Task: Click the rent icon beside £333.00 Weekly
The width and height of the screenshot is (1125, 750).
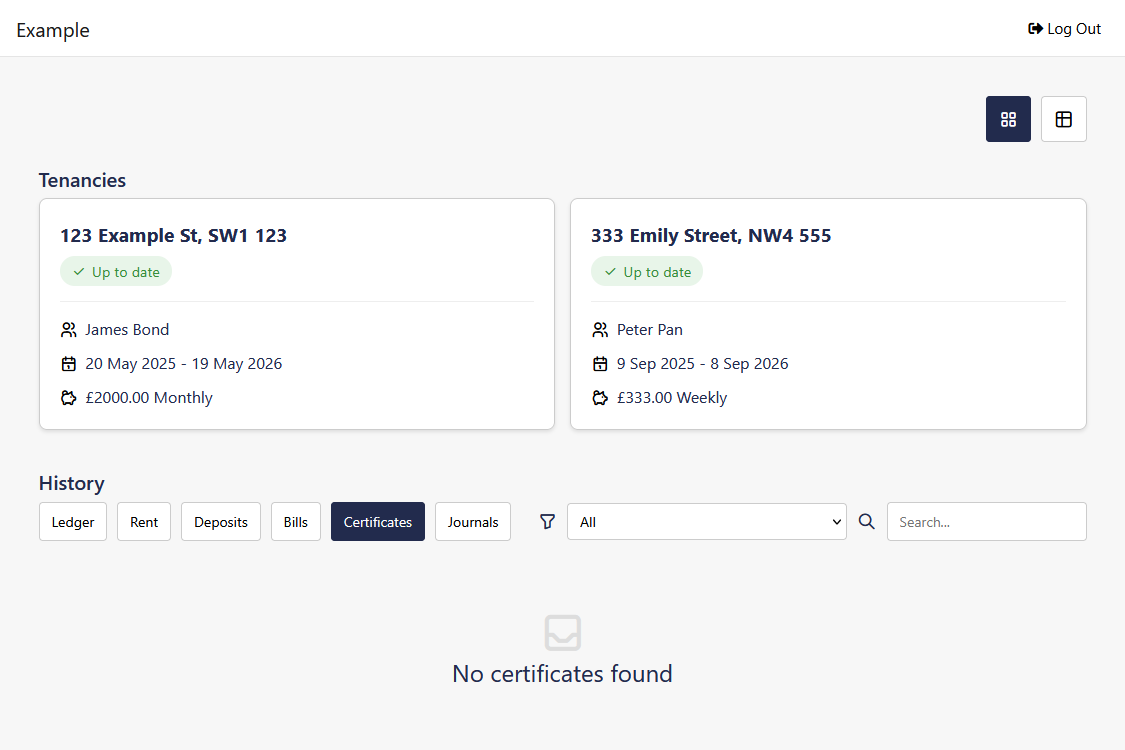Action: 599,397
